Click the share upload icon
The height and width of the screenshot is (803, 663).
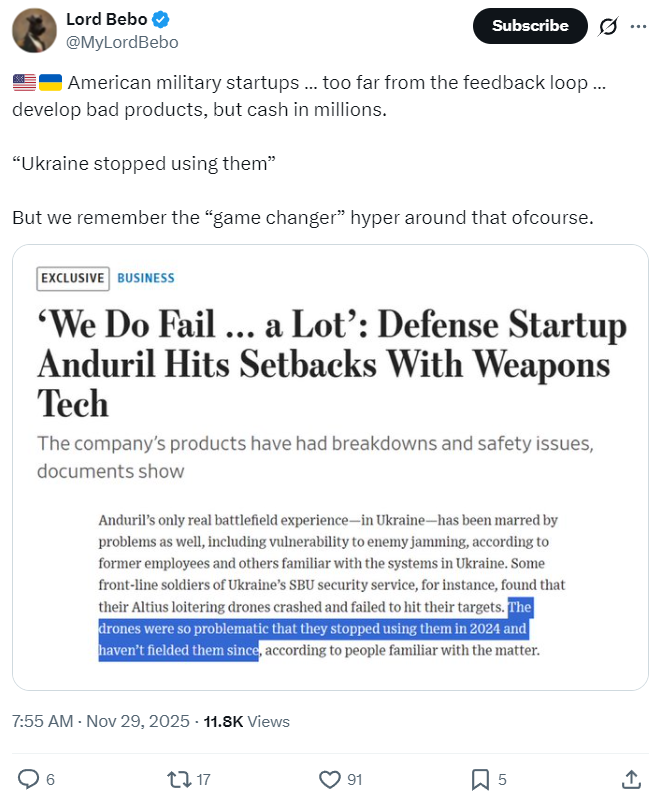pyautogui.click(x=631, y=778)
